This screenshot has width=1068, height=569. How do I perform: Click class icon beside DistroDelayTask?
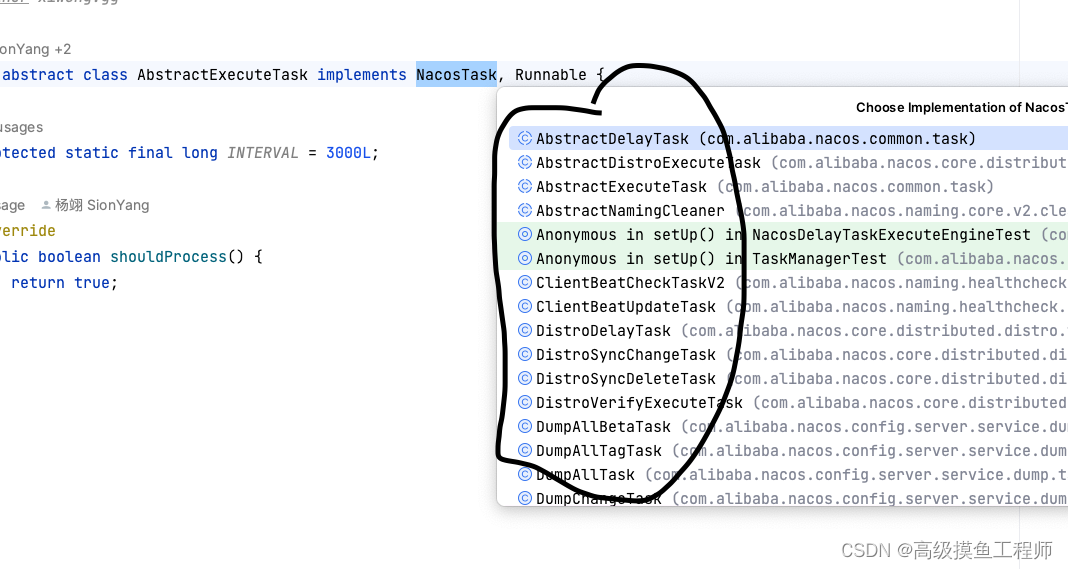coord(524,330)
